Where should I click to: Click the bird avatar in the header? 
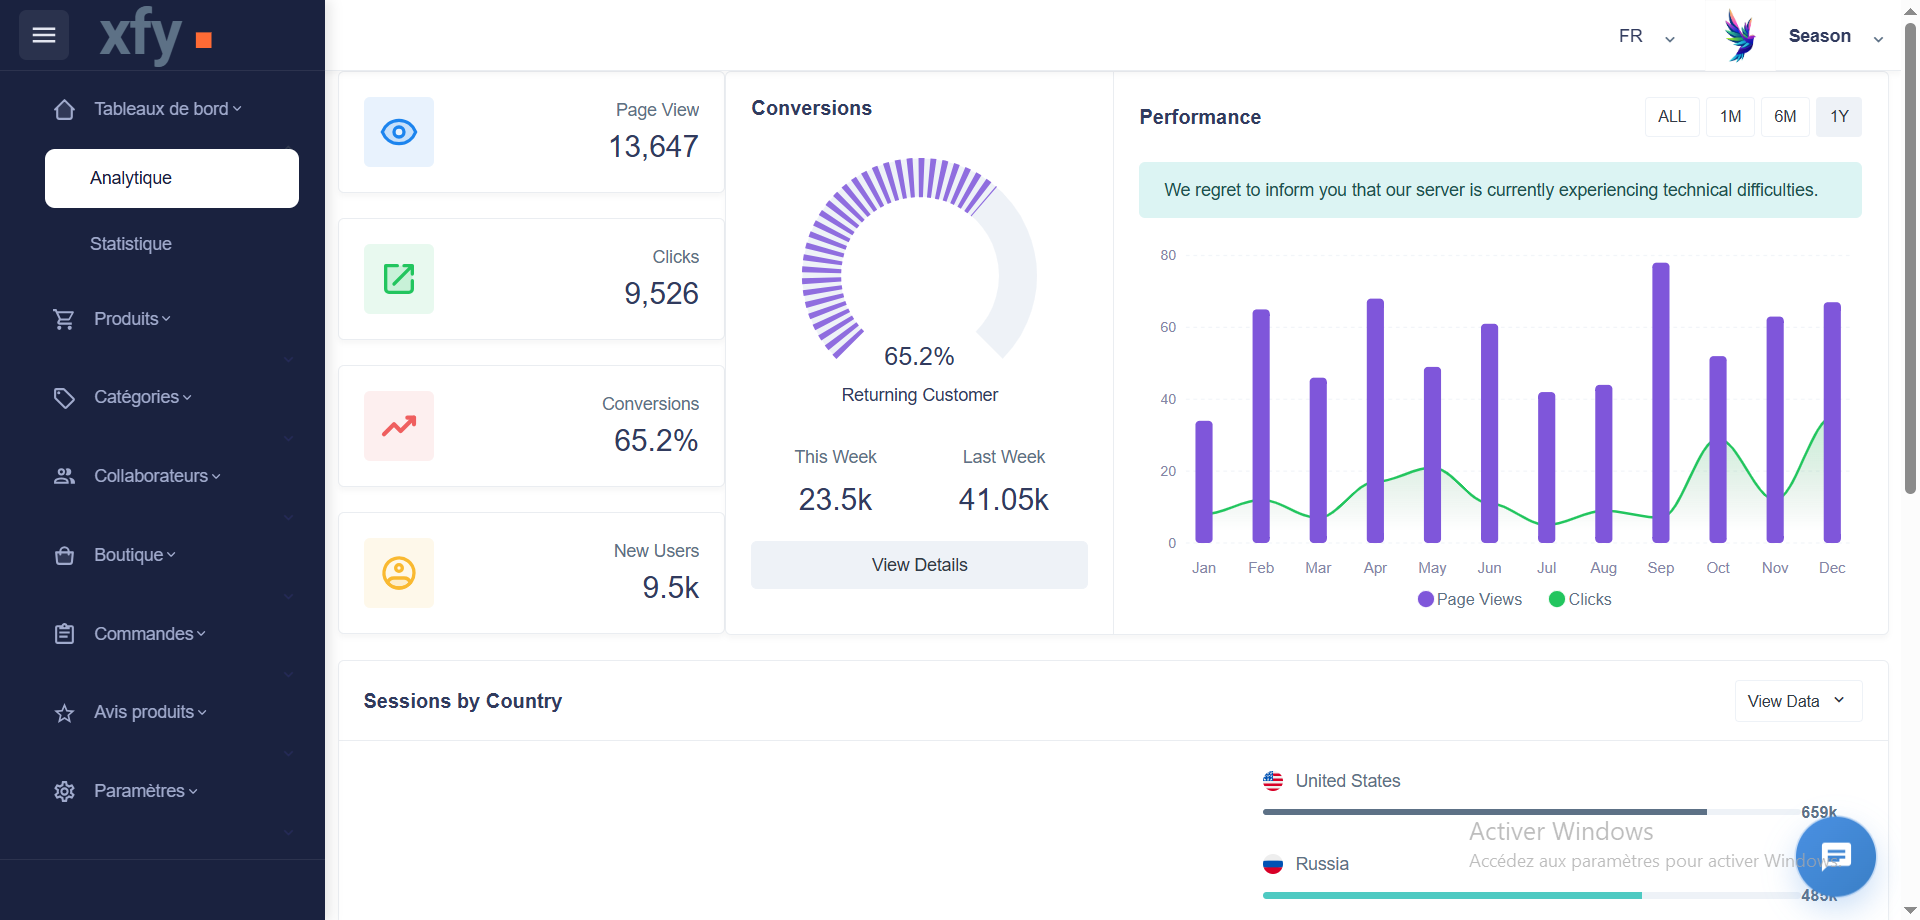(x=1740, y=36)
